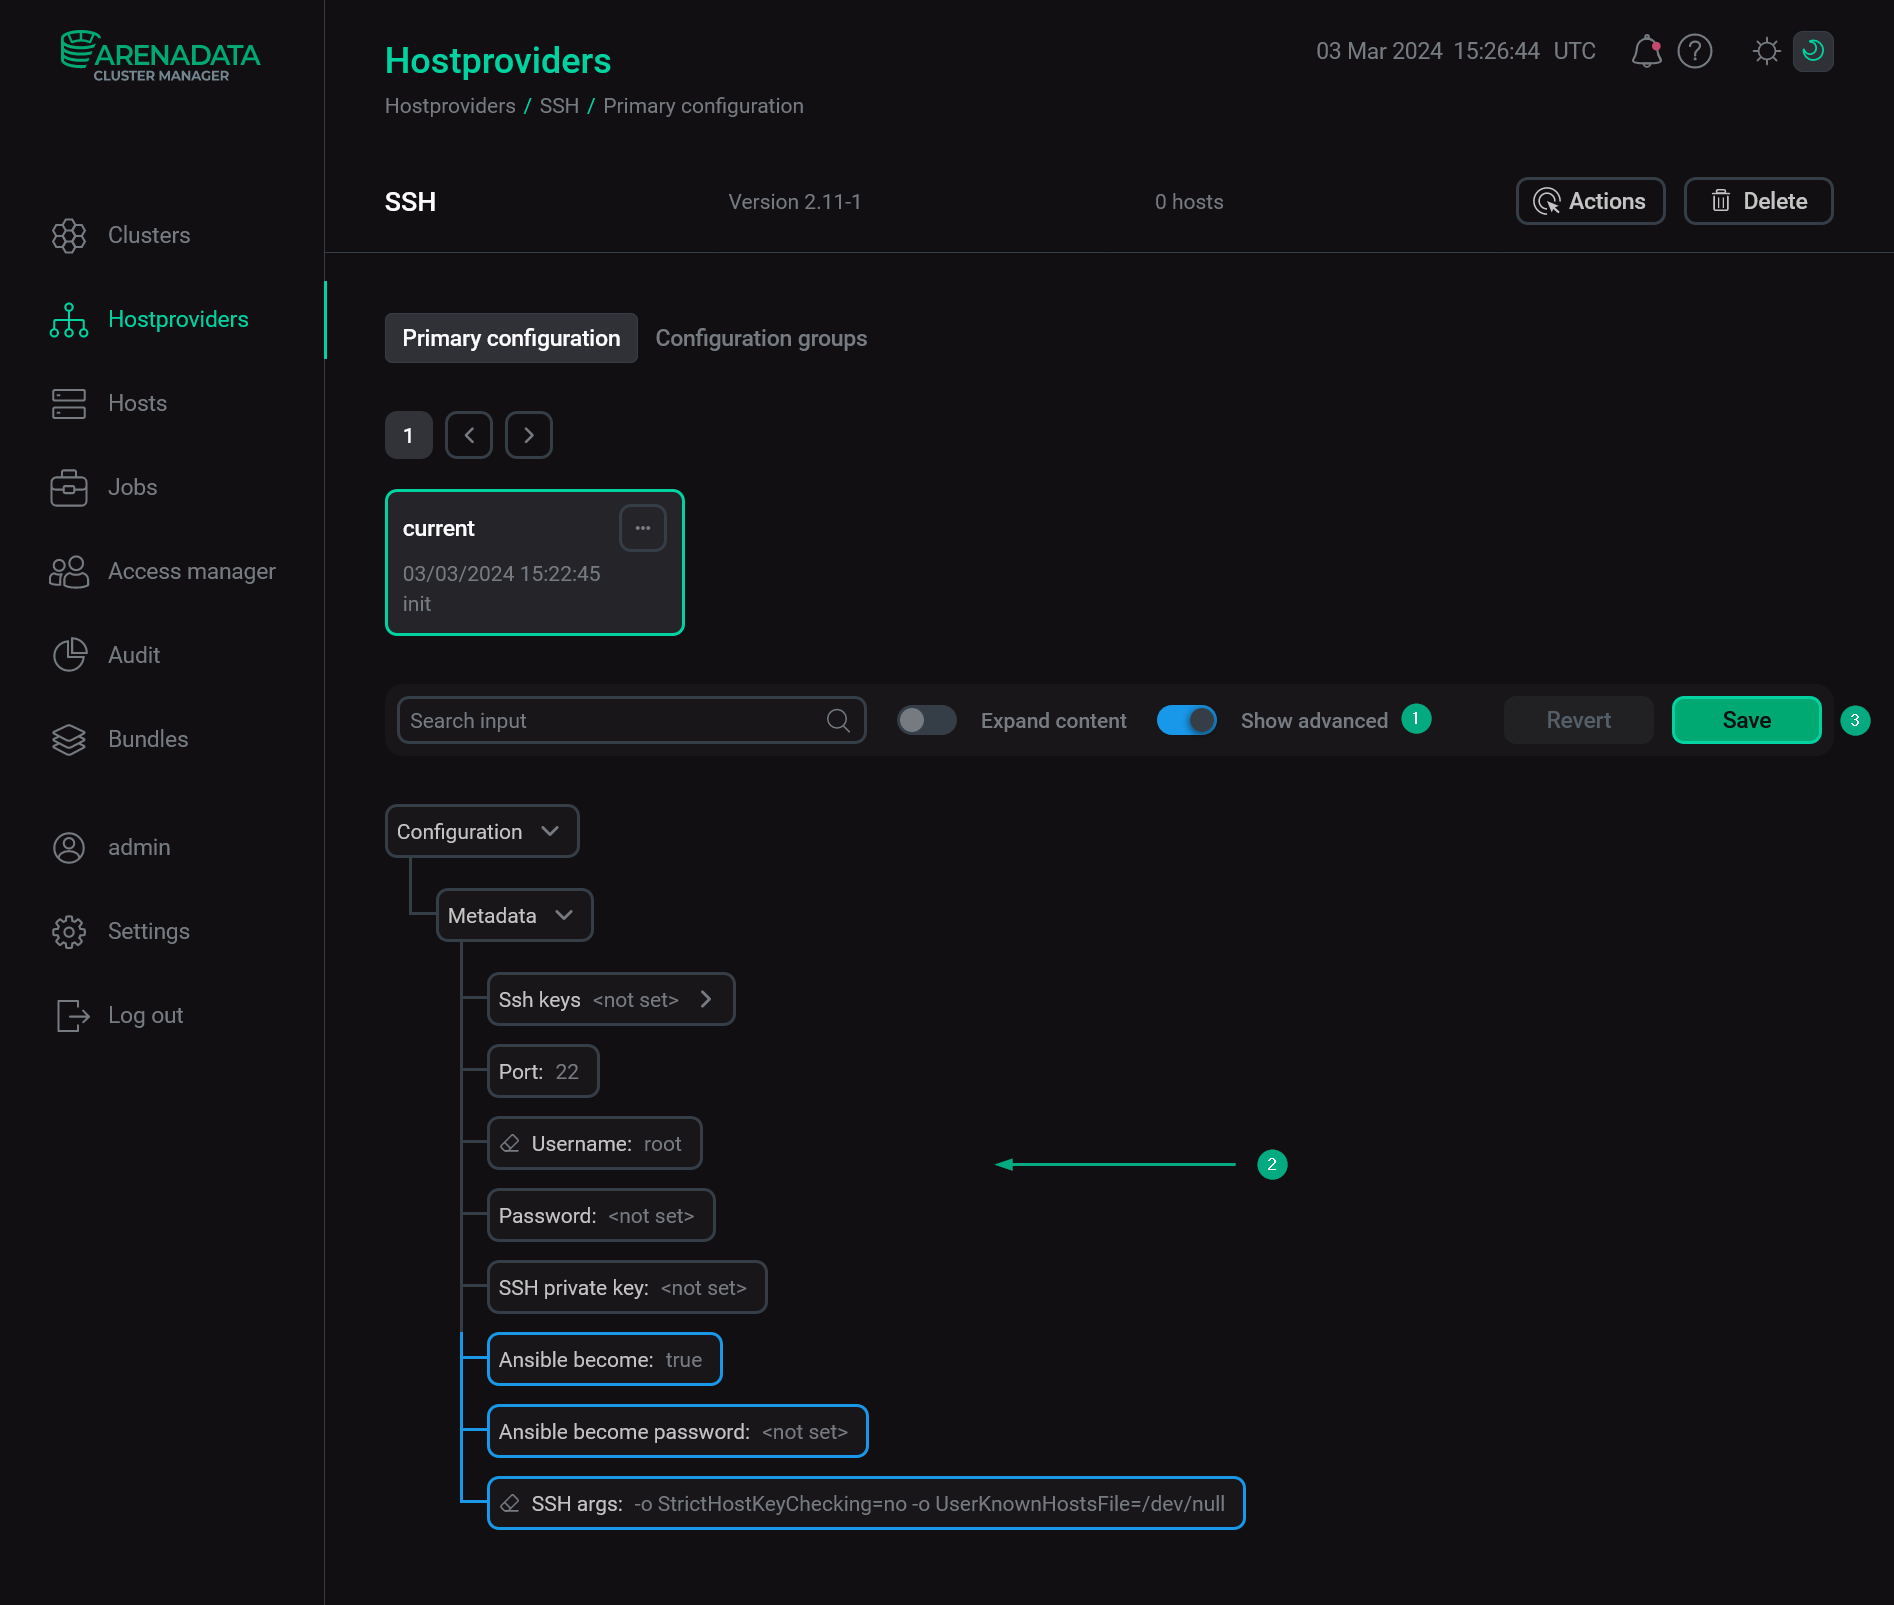This screenshot has height=1605, width=1894.
Task: Disable the Show advanced toggle
Action: pyautogui.click(x=1187, y=719)
